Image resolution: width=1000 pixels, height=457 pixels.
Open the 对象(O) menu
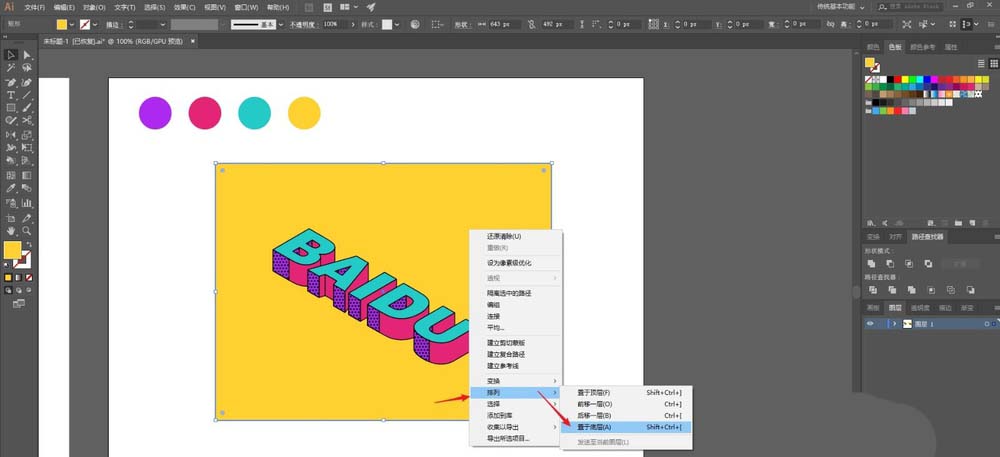pyautogui.click(x=94, y=8)
